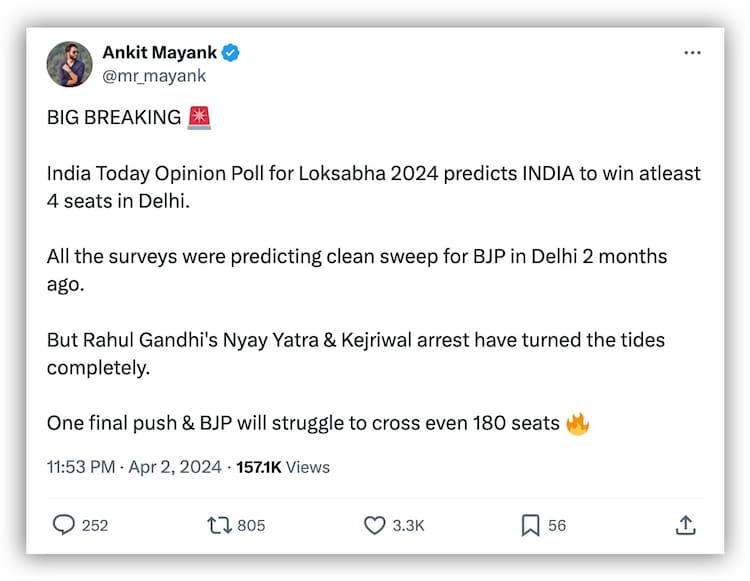Click the 3.3K likes count
The image size is (750, 581).
(x=407, y=525)
